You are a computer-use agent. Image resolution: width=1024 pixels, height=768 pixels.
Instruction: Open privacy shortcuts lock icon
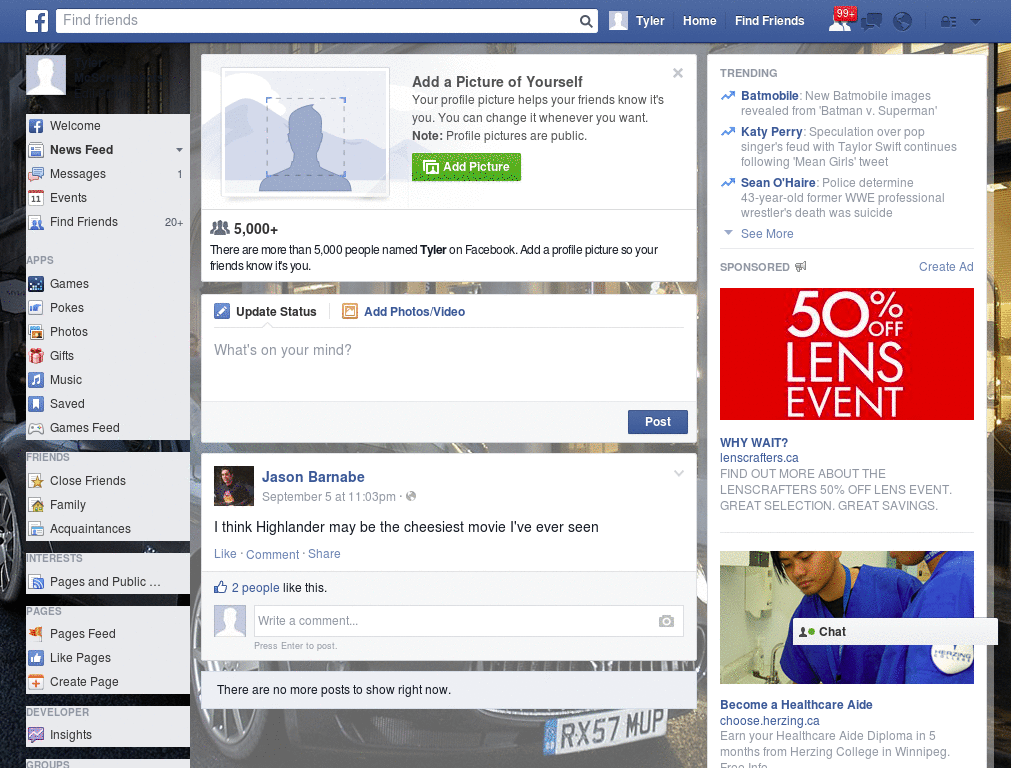pyautogui.click(x=948, y=22)
